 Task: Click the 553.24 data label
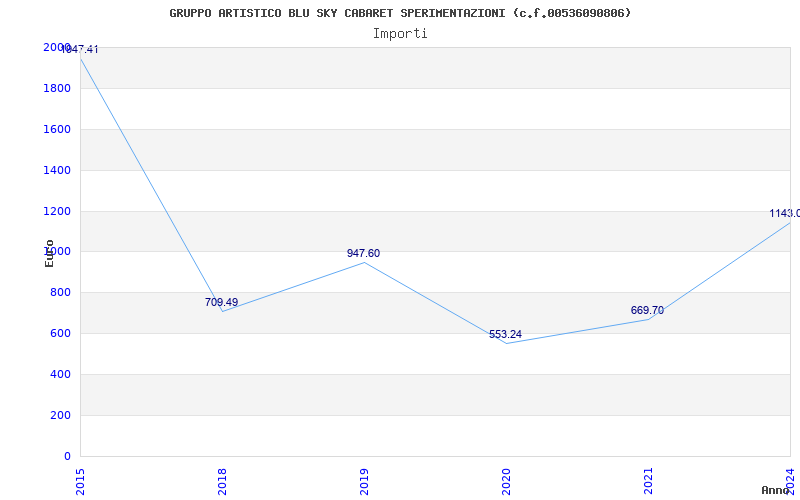tap(505, 334)
